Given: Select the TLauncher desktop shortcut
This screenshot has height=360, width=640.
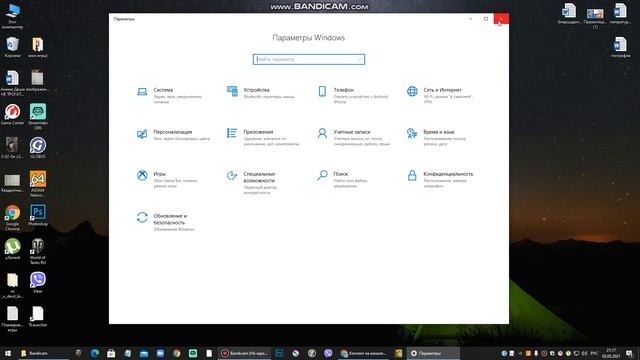Looking at the screenshot, I should (38, 316).
